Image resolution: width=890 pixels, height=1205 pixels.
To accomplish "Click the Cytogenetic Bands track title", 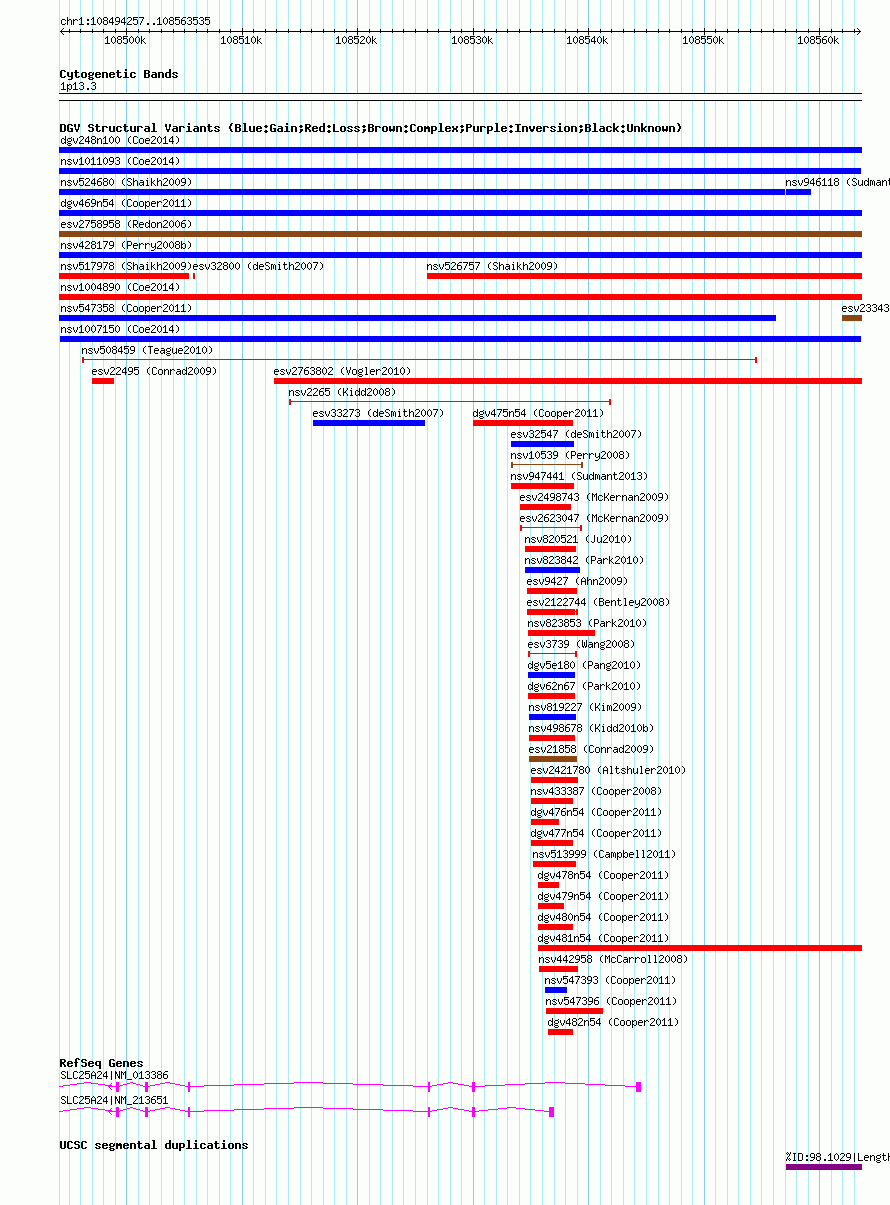I will tap(119, 74).
